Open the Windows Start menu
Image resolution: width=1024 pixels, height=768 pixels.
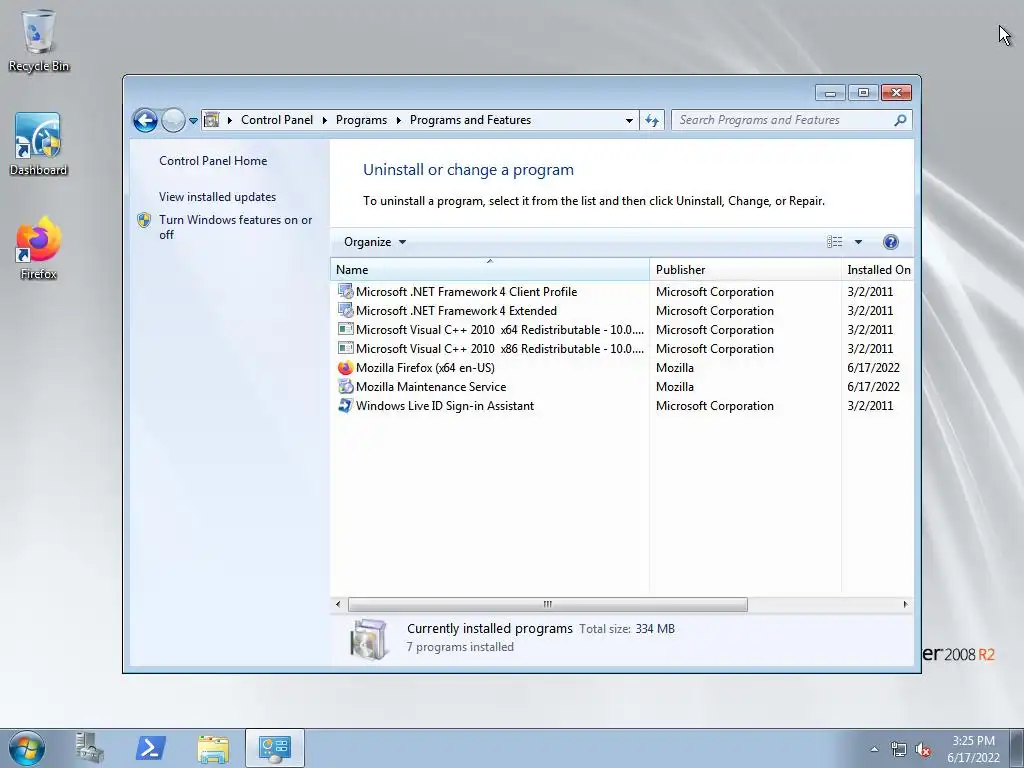tap(27, 748)
